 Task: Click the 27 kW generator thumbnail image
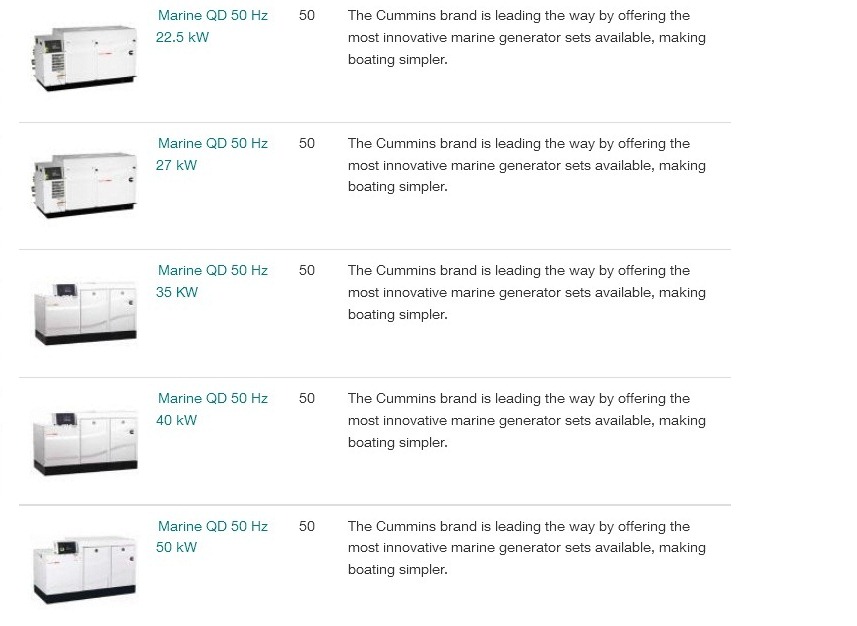click(x=85, y=185)
